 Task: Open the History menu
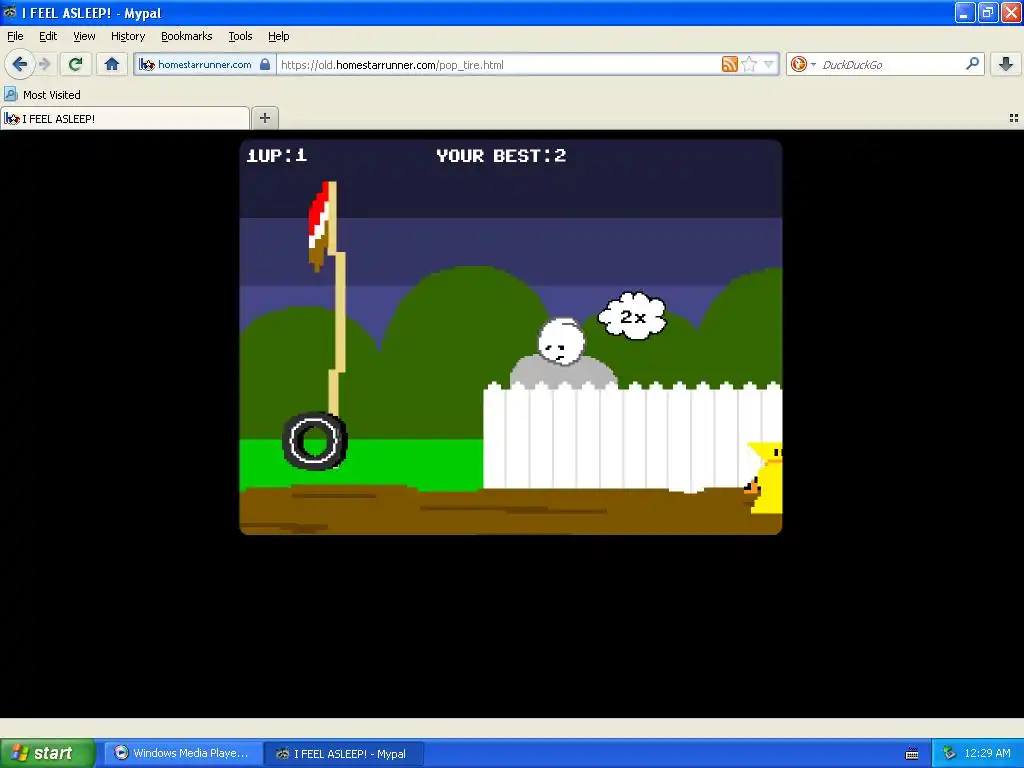[x=128, y=36]
